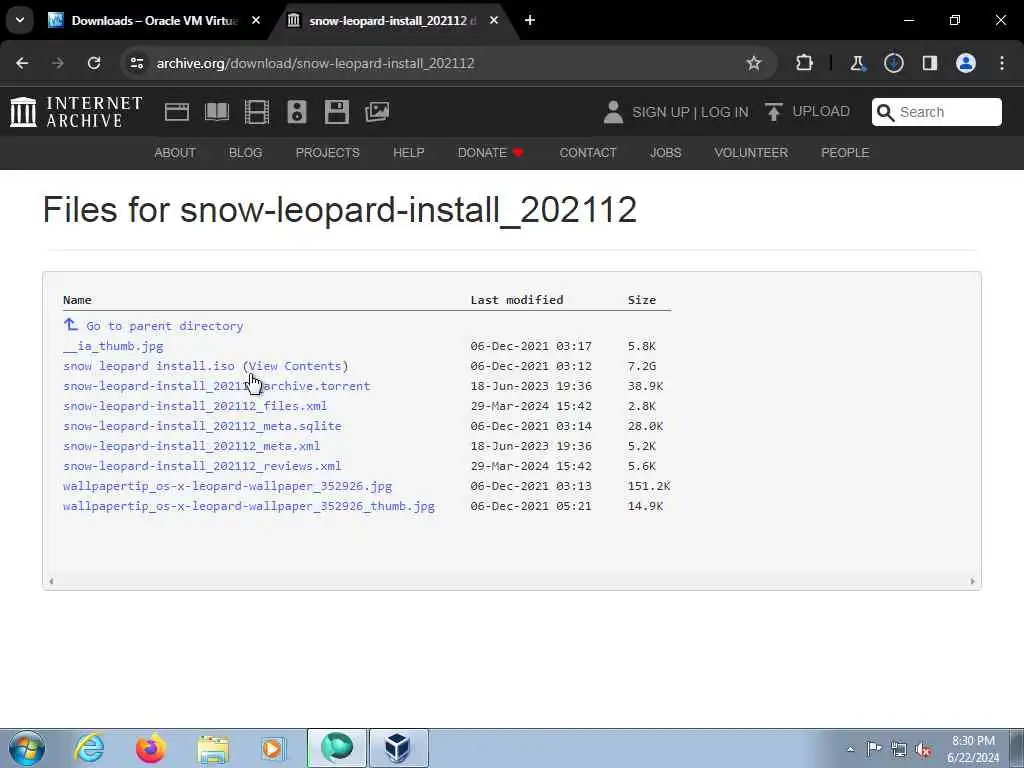Open the VOLUNTEER menu item
Viewport: 1024px width, 768px height.
pos(751,153)
